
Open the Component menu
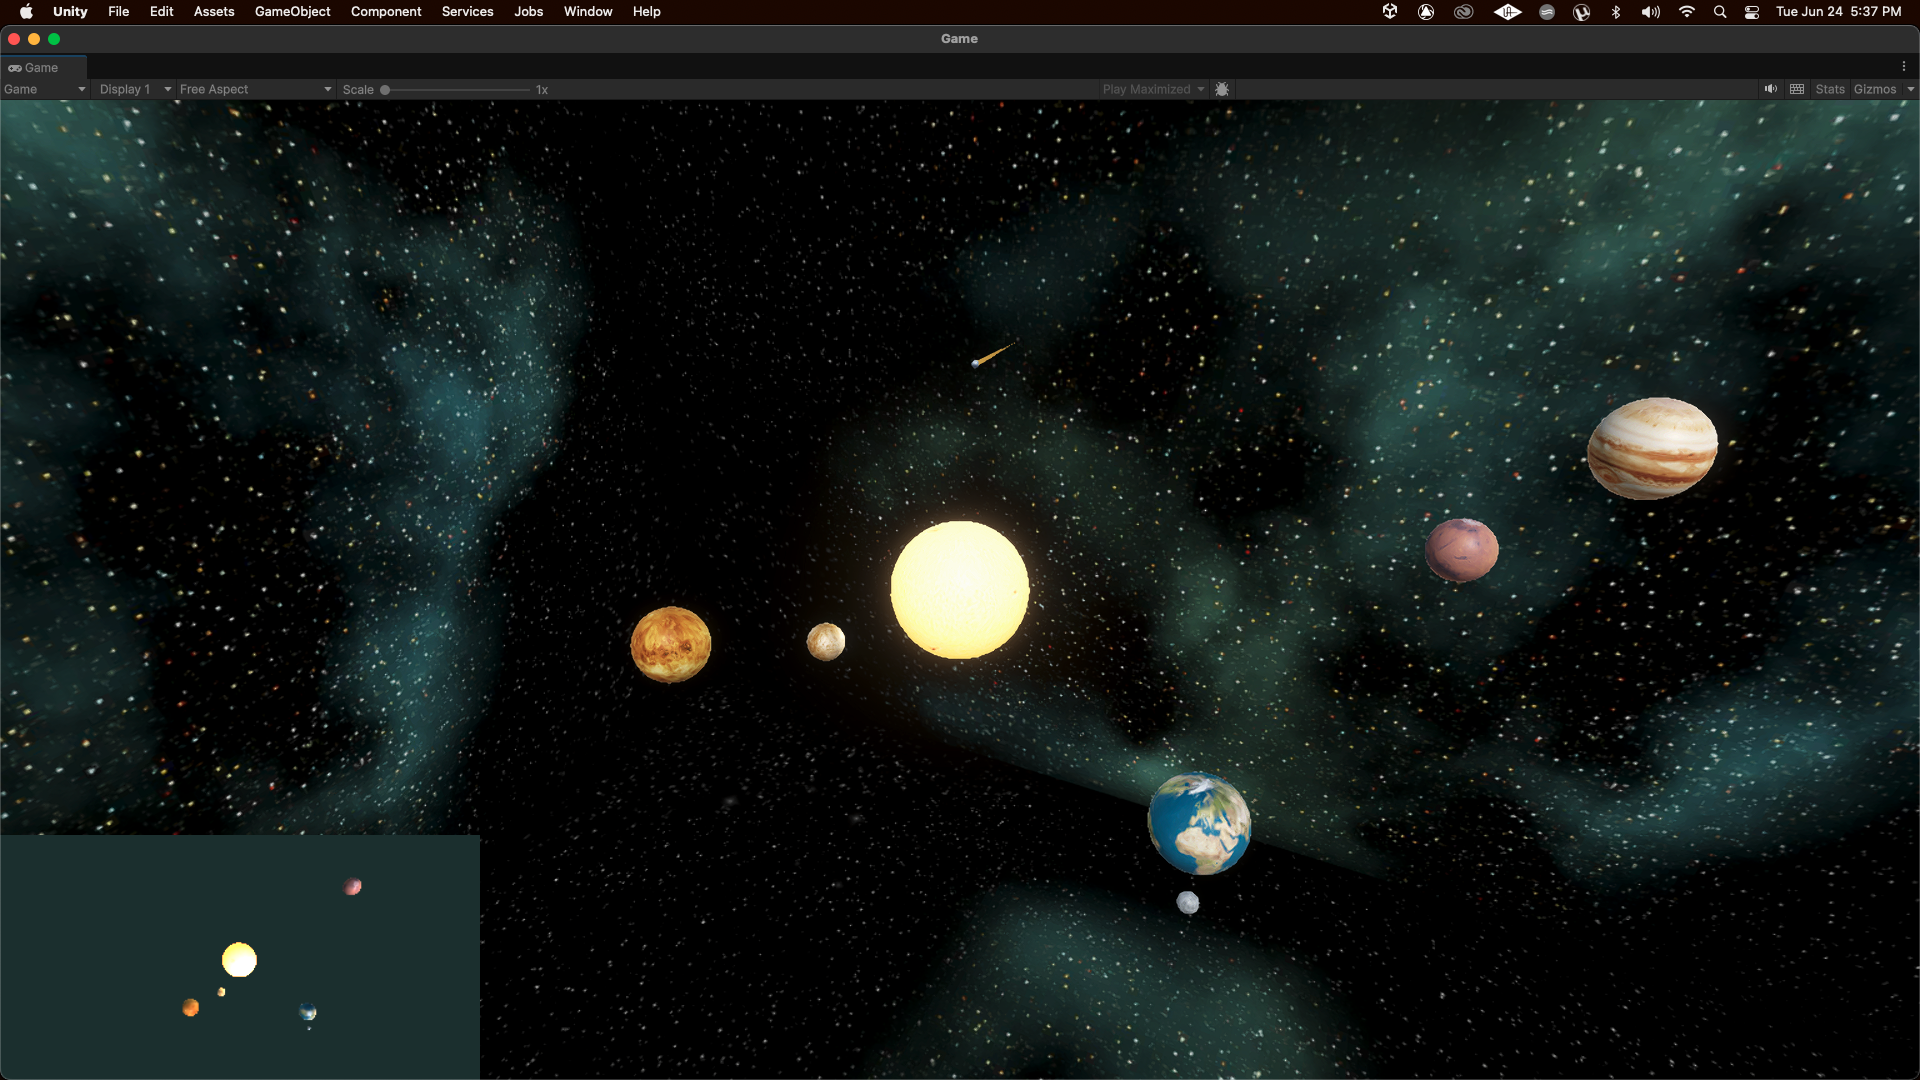(386, 12)
